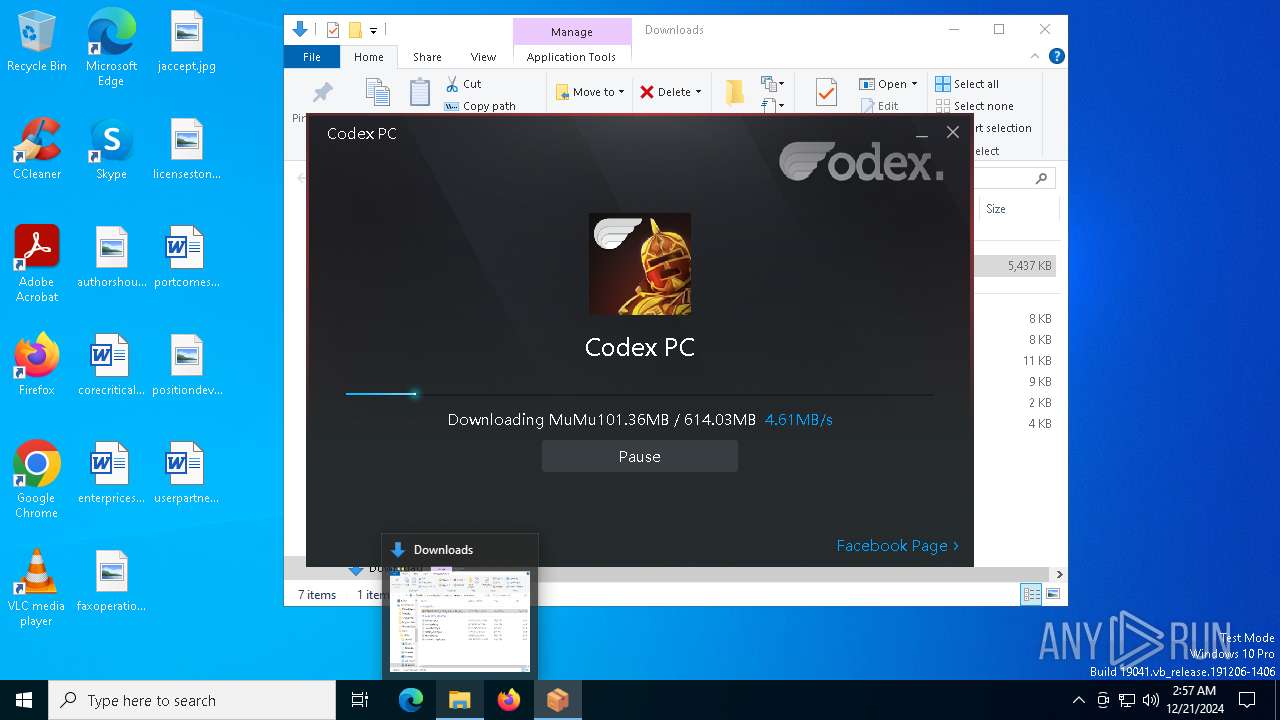Open the Application Tools tab
1280x720 pixels.
pos(571,57)
